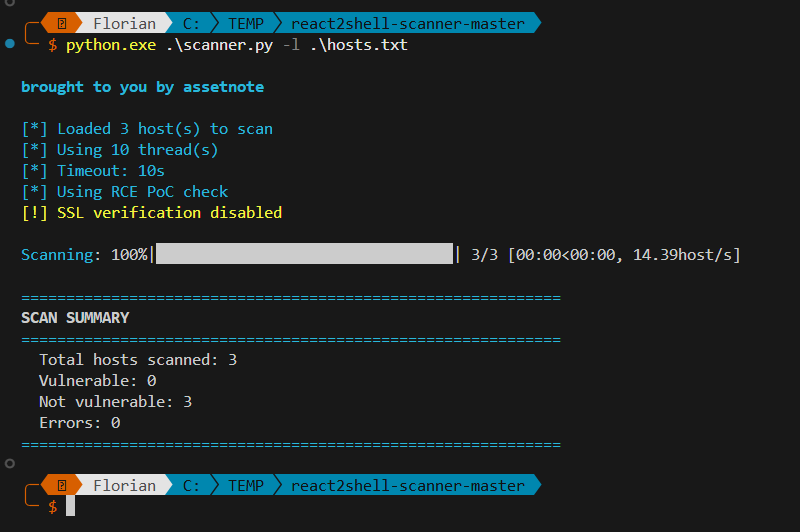800x532 pixels.
Task: Click the TEMP segment in the bottom prompt
Action: coord(246,486)
